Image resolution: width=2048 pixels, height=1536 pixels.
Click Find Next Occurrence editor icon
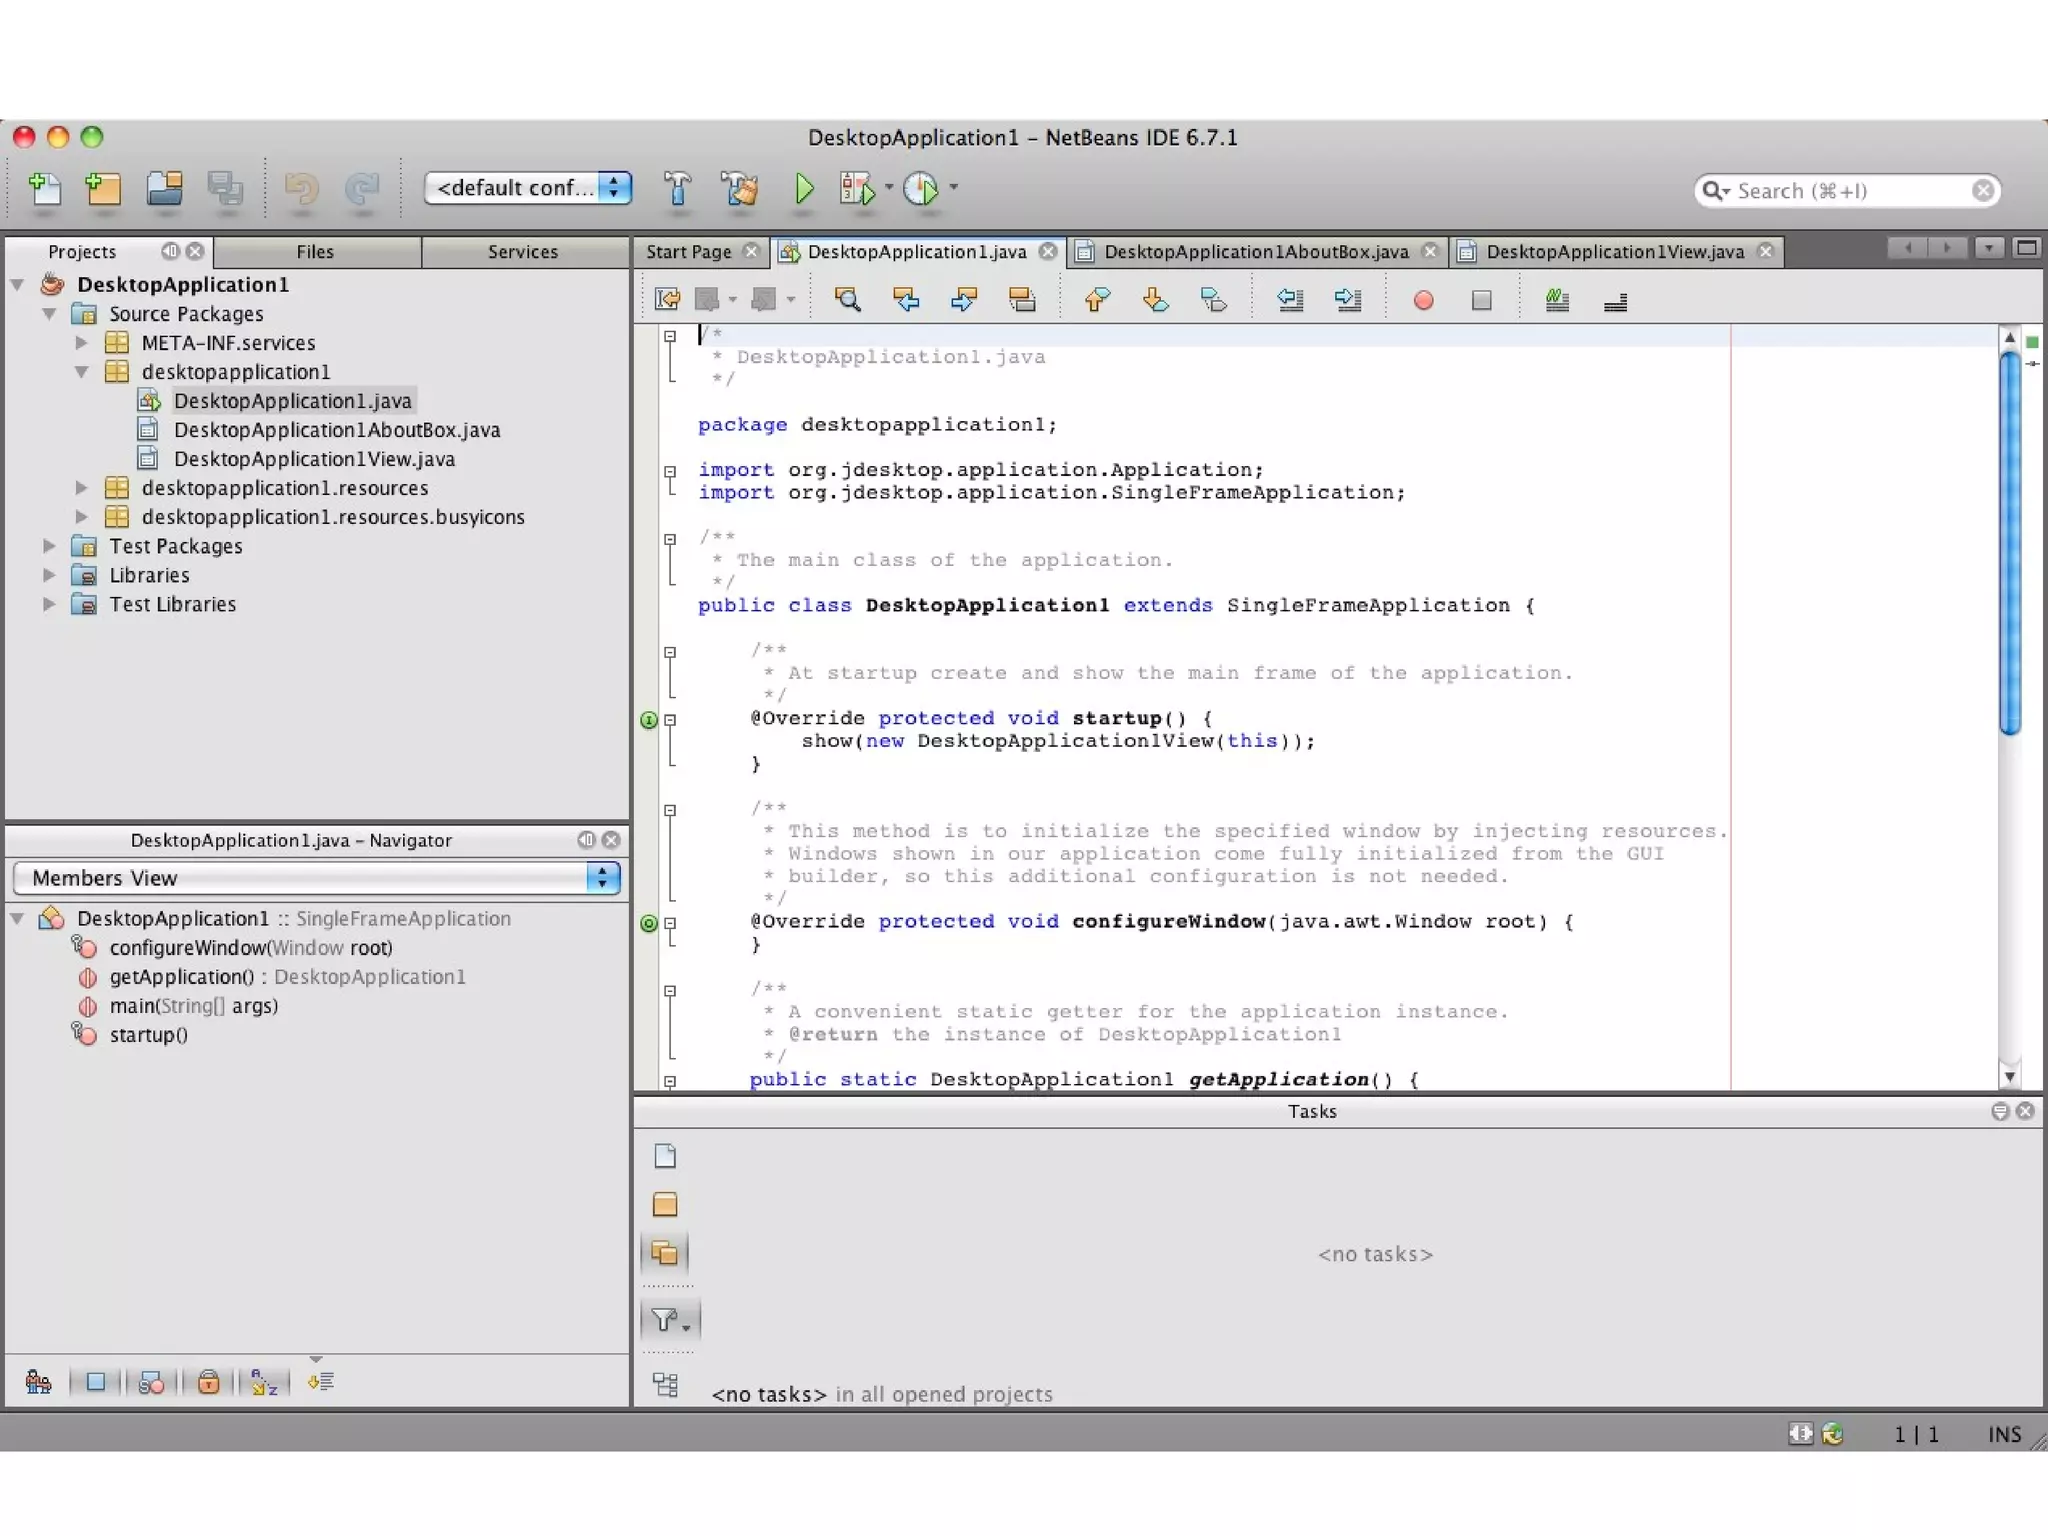[964, 300]
